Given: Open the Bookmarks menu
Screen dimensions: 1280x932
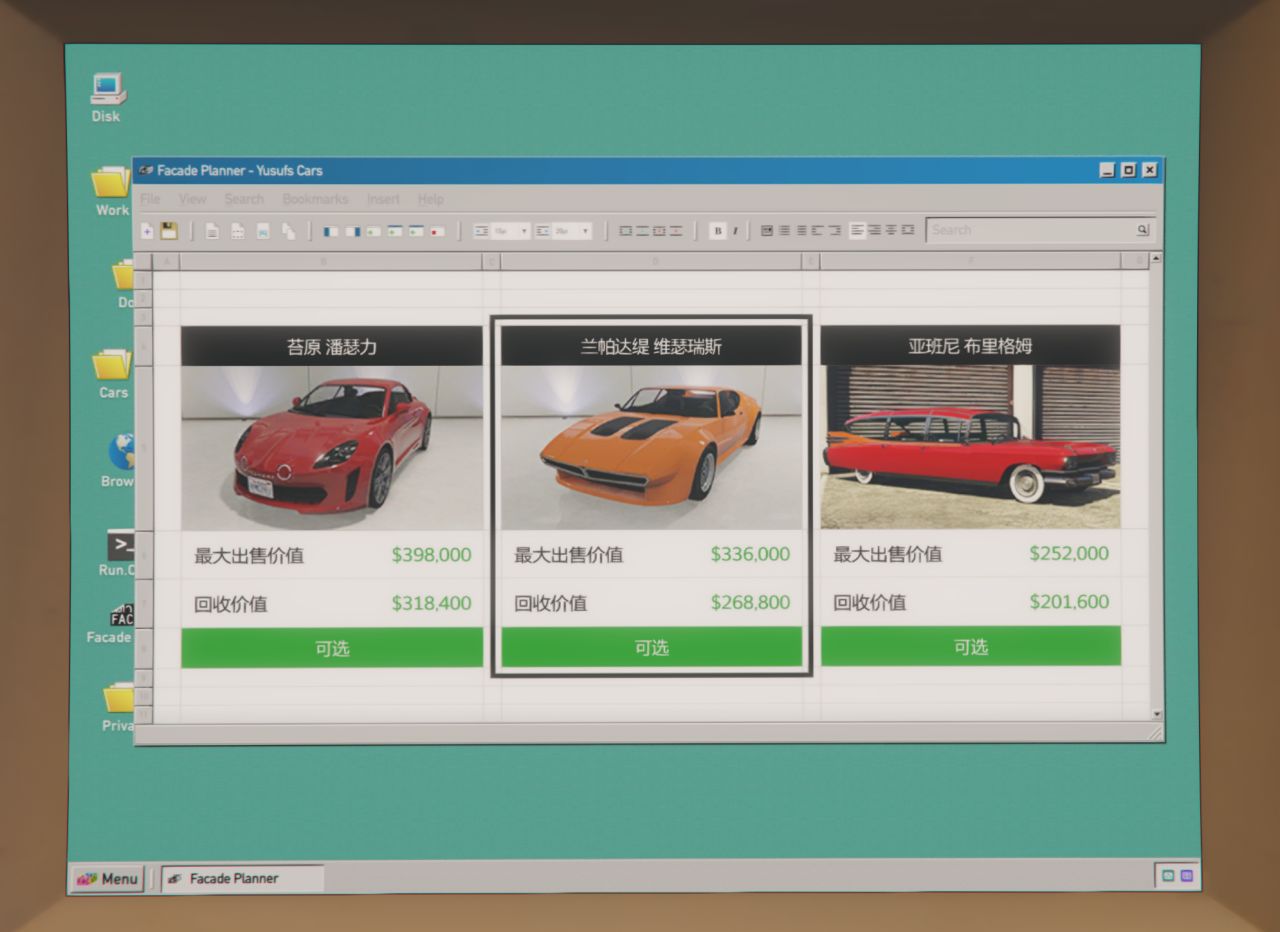Looking at the screenshot, I should point(315,199).
